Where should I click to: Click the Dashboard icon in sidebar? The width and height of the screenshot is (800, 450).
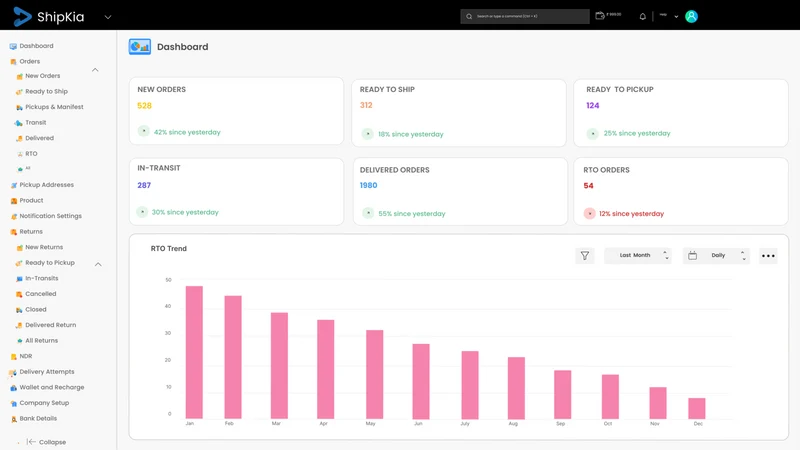click(13, 46)
